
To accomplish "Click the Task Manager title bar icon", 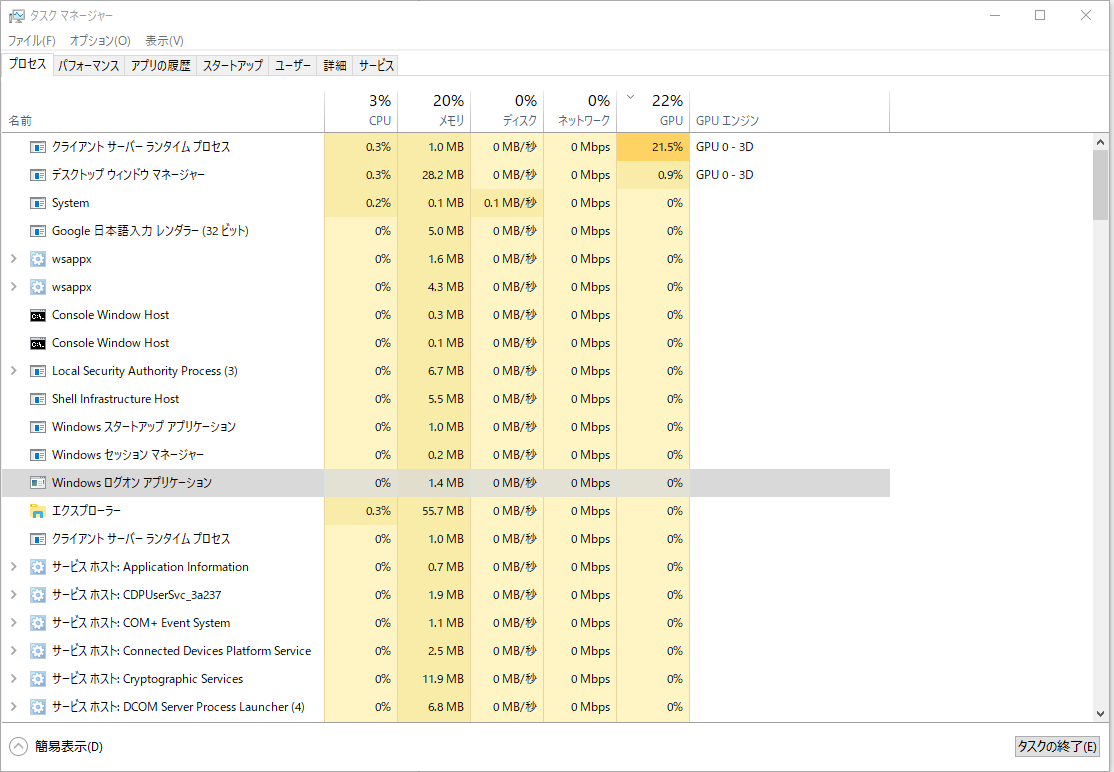I will pos(16,16).
